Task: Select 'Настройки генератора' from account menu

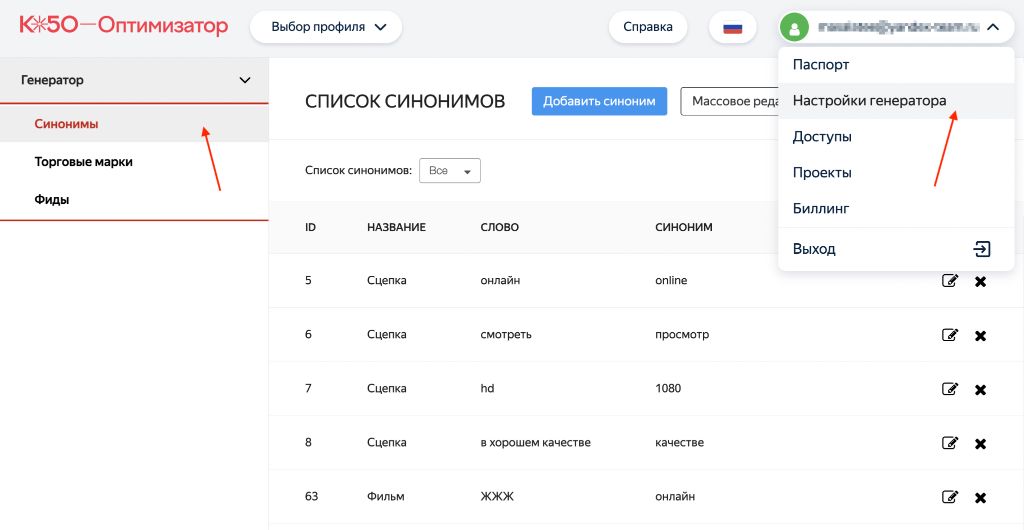Action: (869, 100)
